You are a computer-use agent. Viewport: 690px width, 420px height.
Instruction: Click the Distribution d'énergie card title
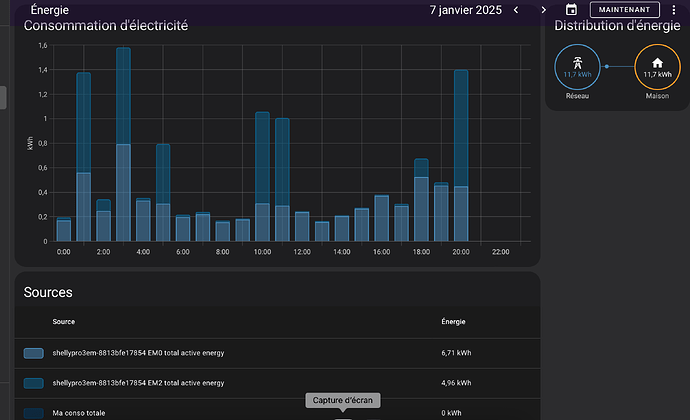click(617, 26)
